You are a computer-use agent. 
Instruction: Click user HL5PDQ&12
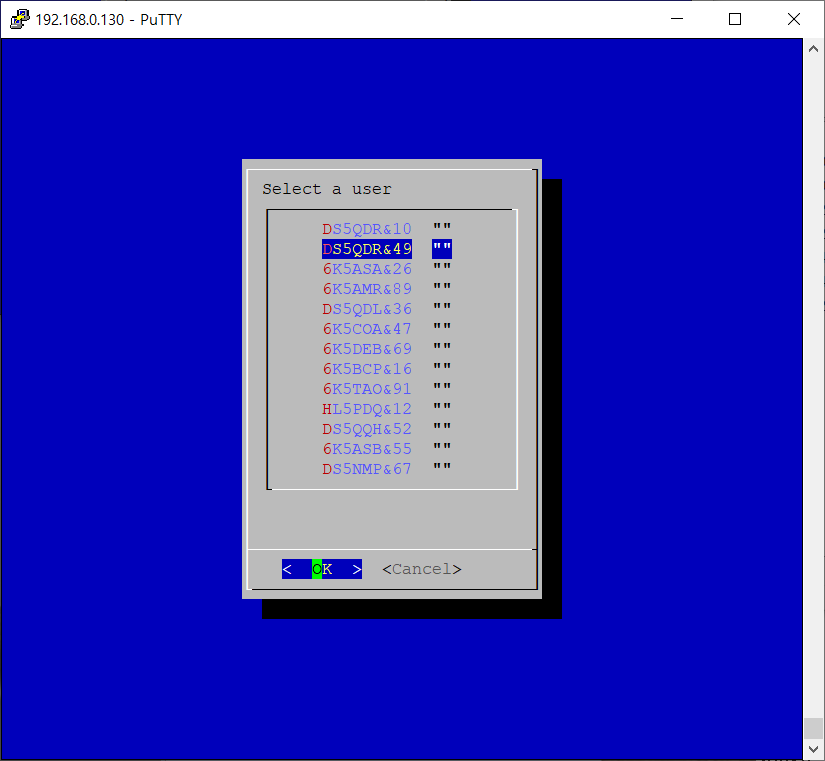coord(367,409)
